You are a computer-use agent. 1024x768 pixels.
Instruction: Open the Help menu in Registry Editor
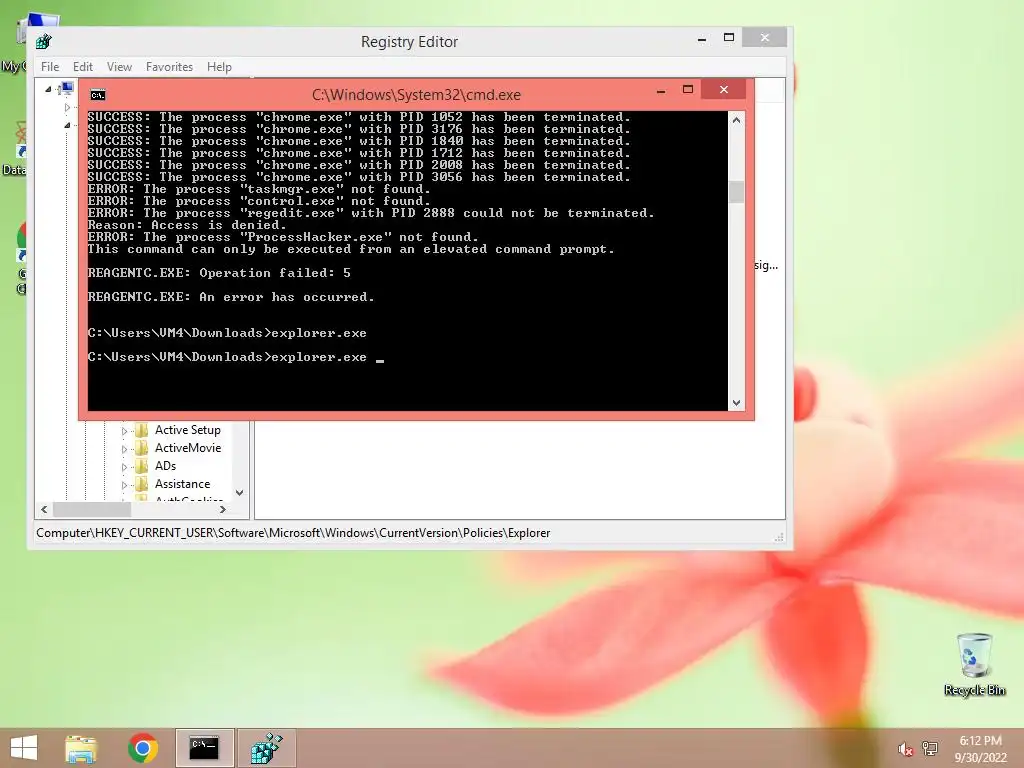click(219, 67)
